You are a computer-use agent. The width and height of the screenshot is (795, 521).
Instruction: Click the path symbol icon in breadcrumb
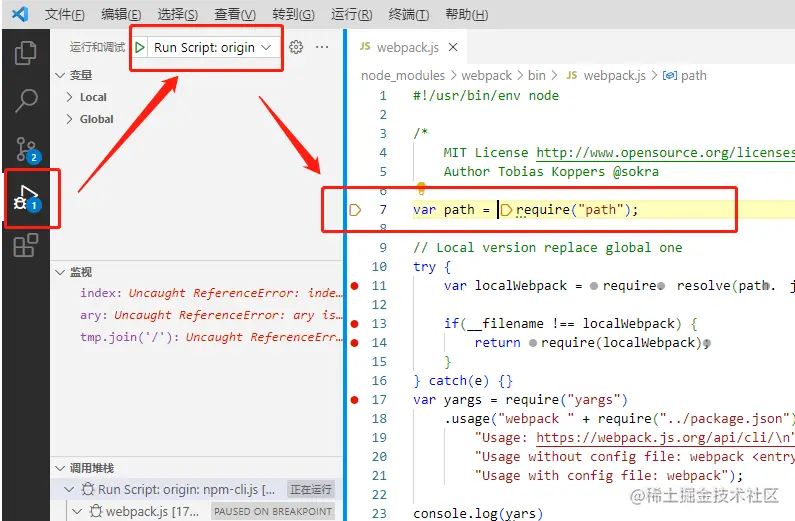[670, 76]
